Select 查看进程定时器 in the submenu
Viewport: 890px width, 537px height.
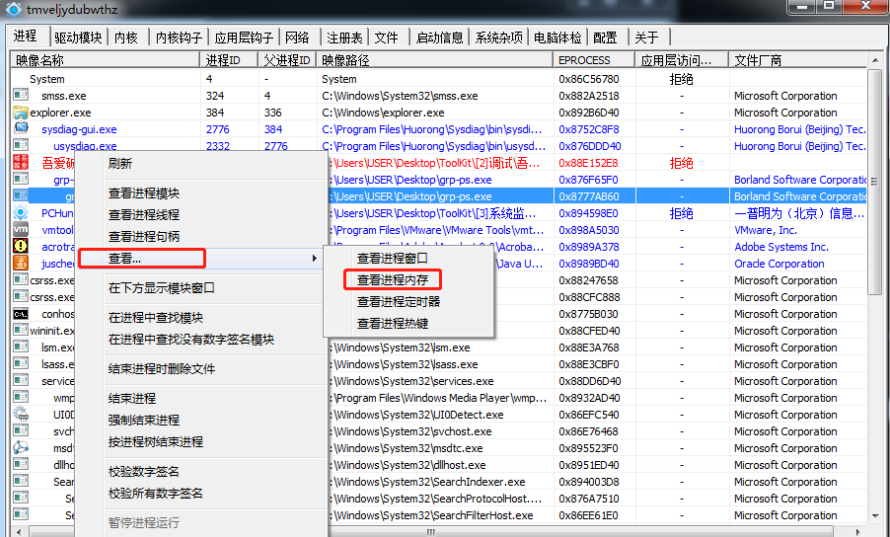click(x=409, y=301)
